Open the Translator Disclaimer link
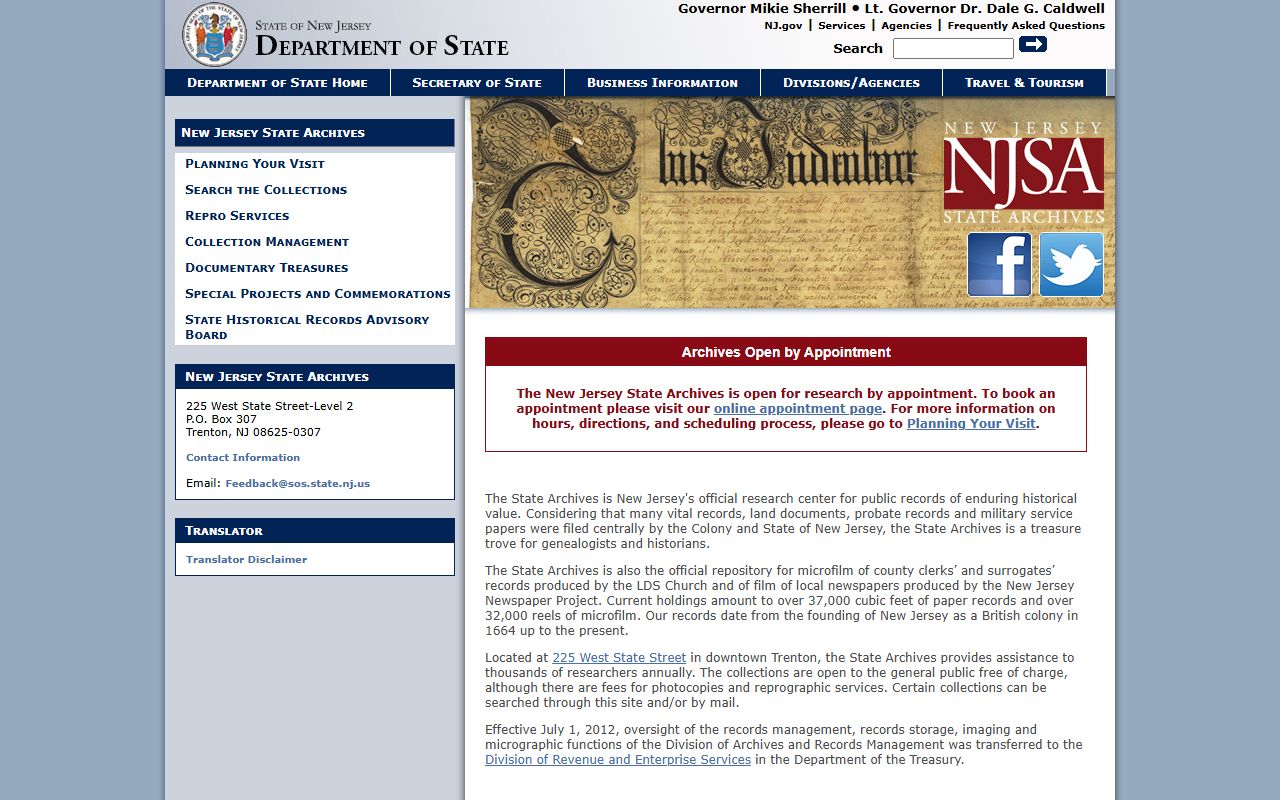 click(x=246, y=560)
